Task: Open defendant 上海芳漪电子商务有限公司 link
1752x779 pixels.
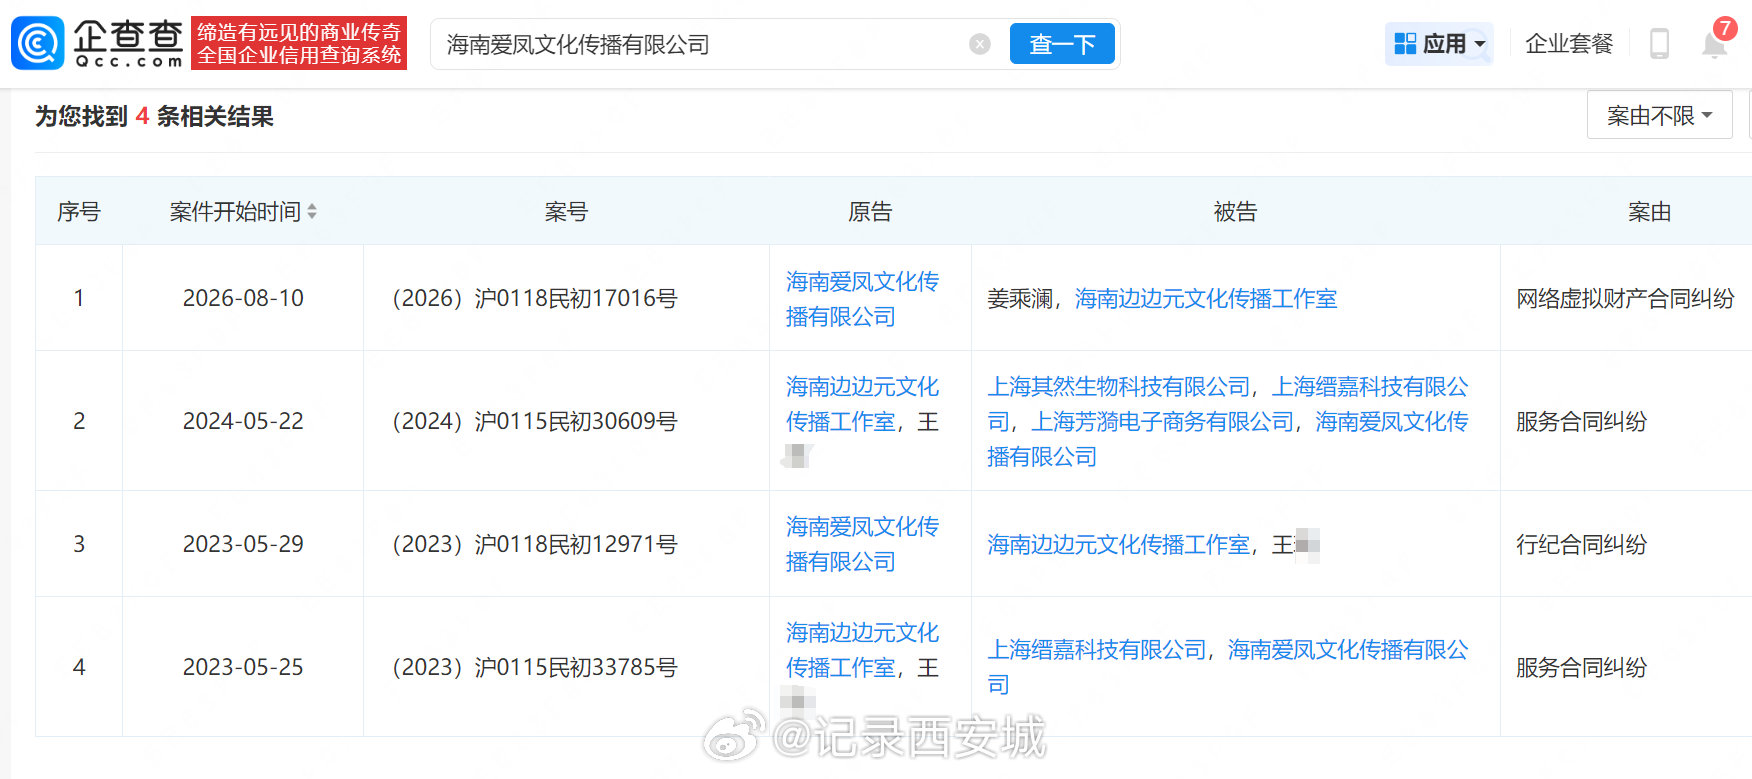Action: click(1163, 421)
